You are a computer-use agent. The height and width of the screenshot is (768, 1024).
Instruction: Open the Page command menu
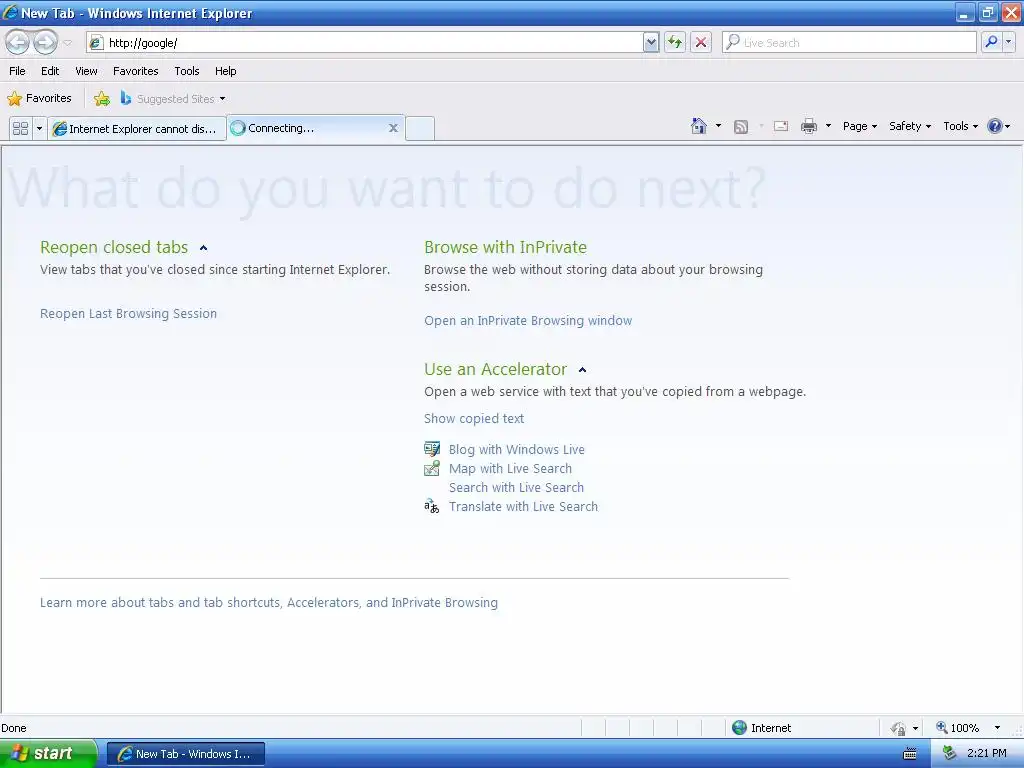coord(860,126)
